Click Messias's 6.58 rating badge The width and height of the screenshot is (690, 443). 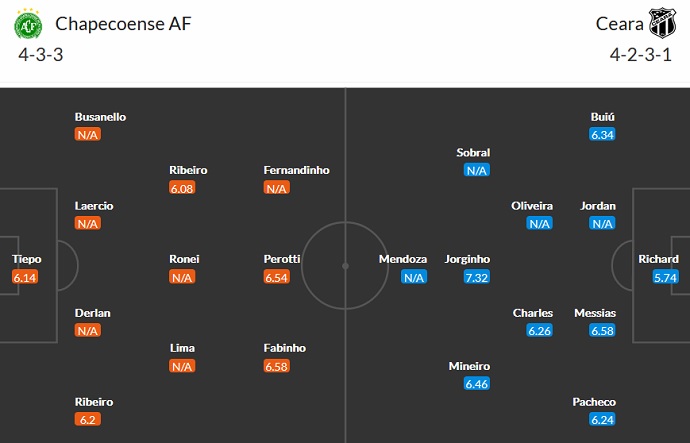tap(602, 331)
